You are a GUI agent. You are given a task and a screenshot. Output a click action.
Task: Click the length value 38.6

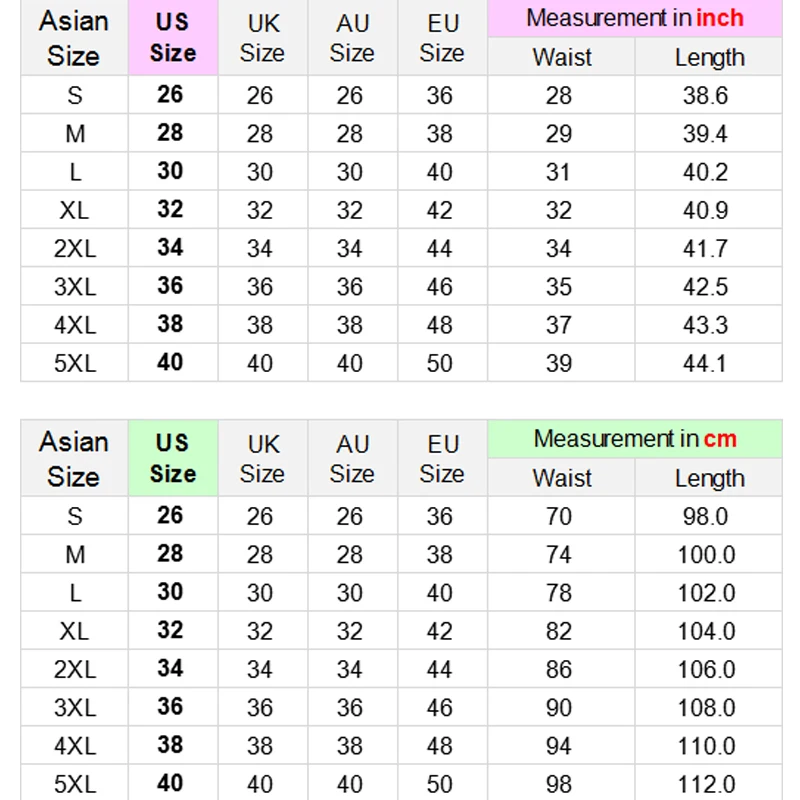point(708,95)
